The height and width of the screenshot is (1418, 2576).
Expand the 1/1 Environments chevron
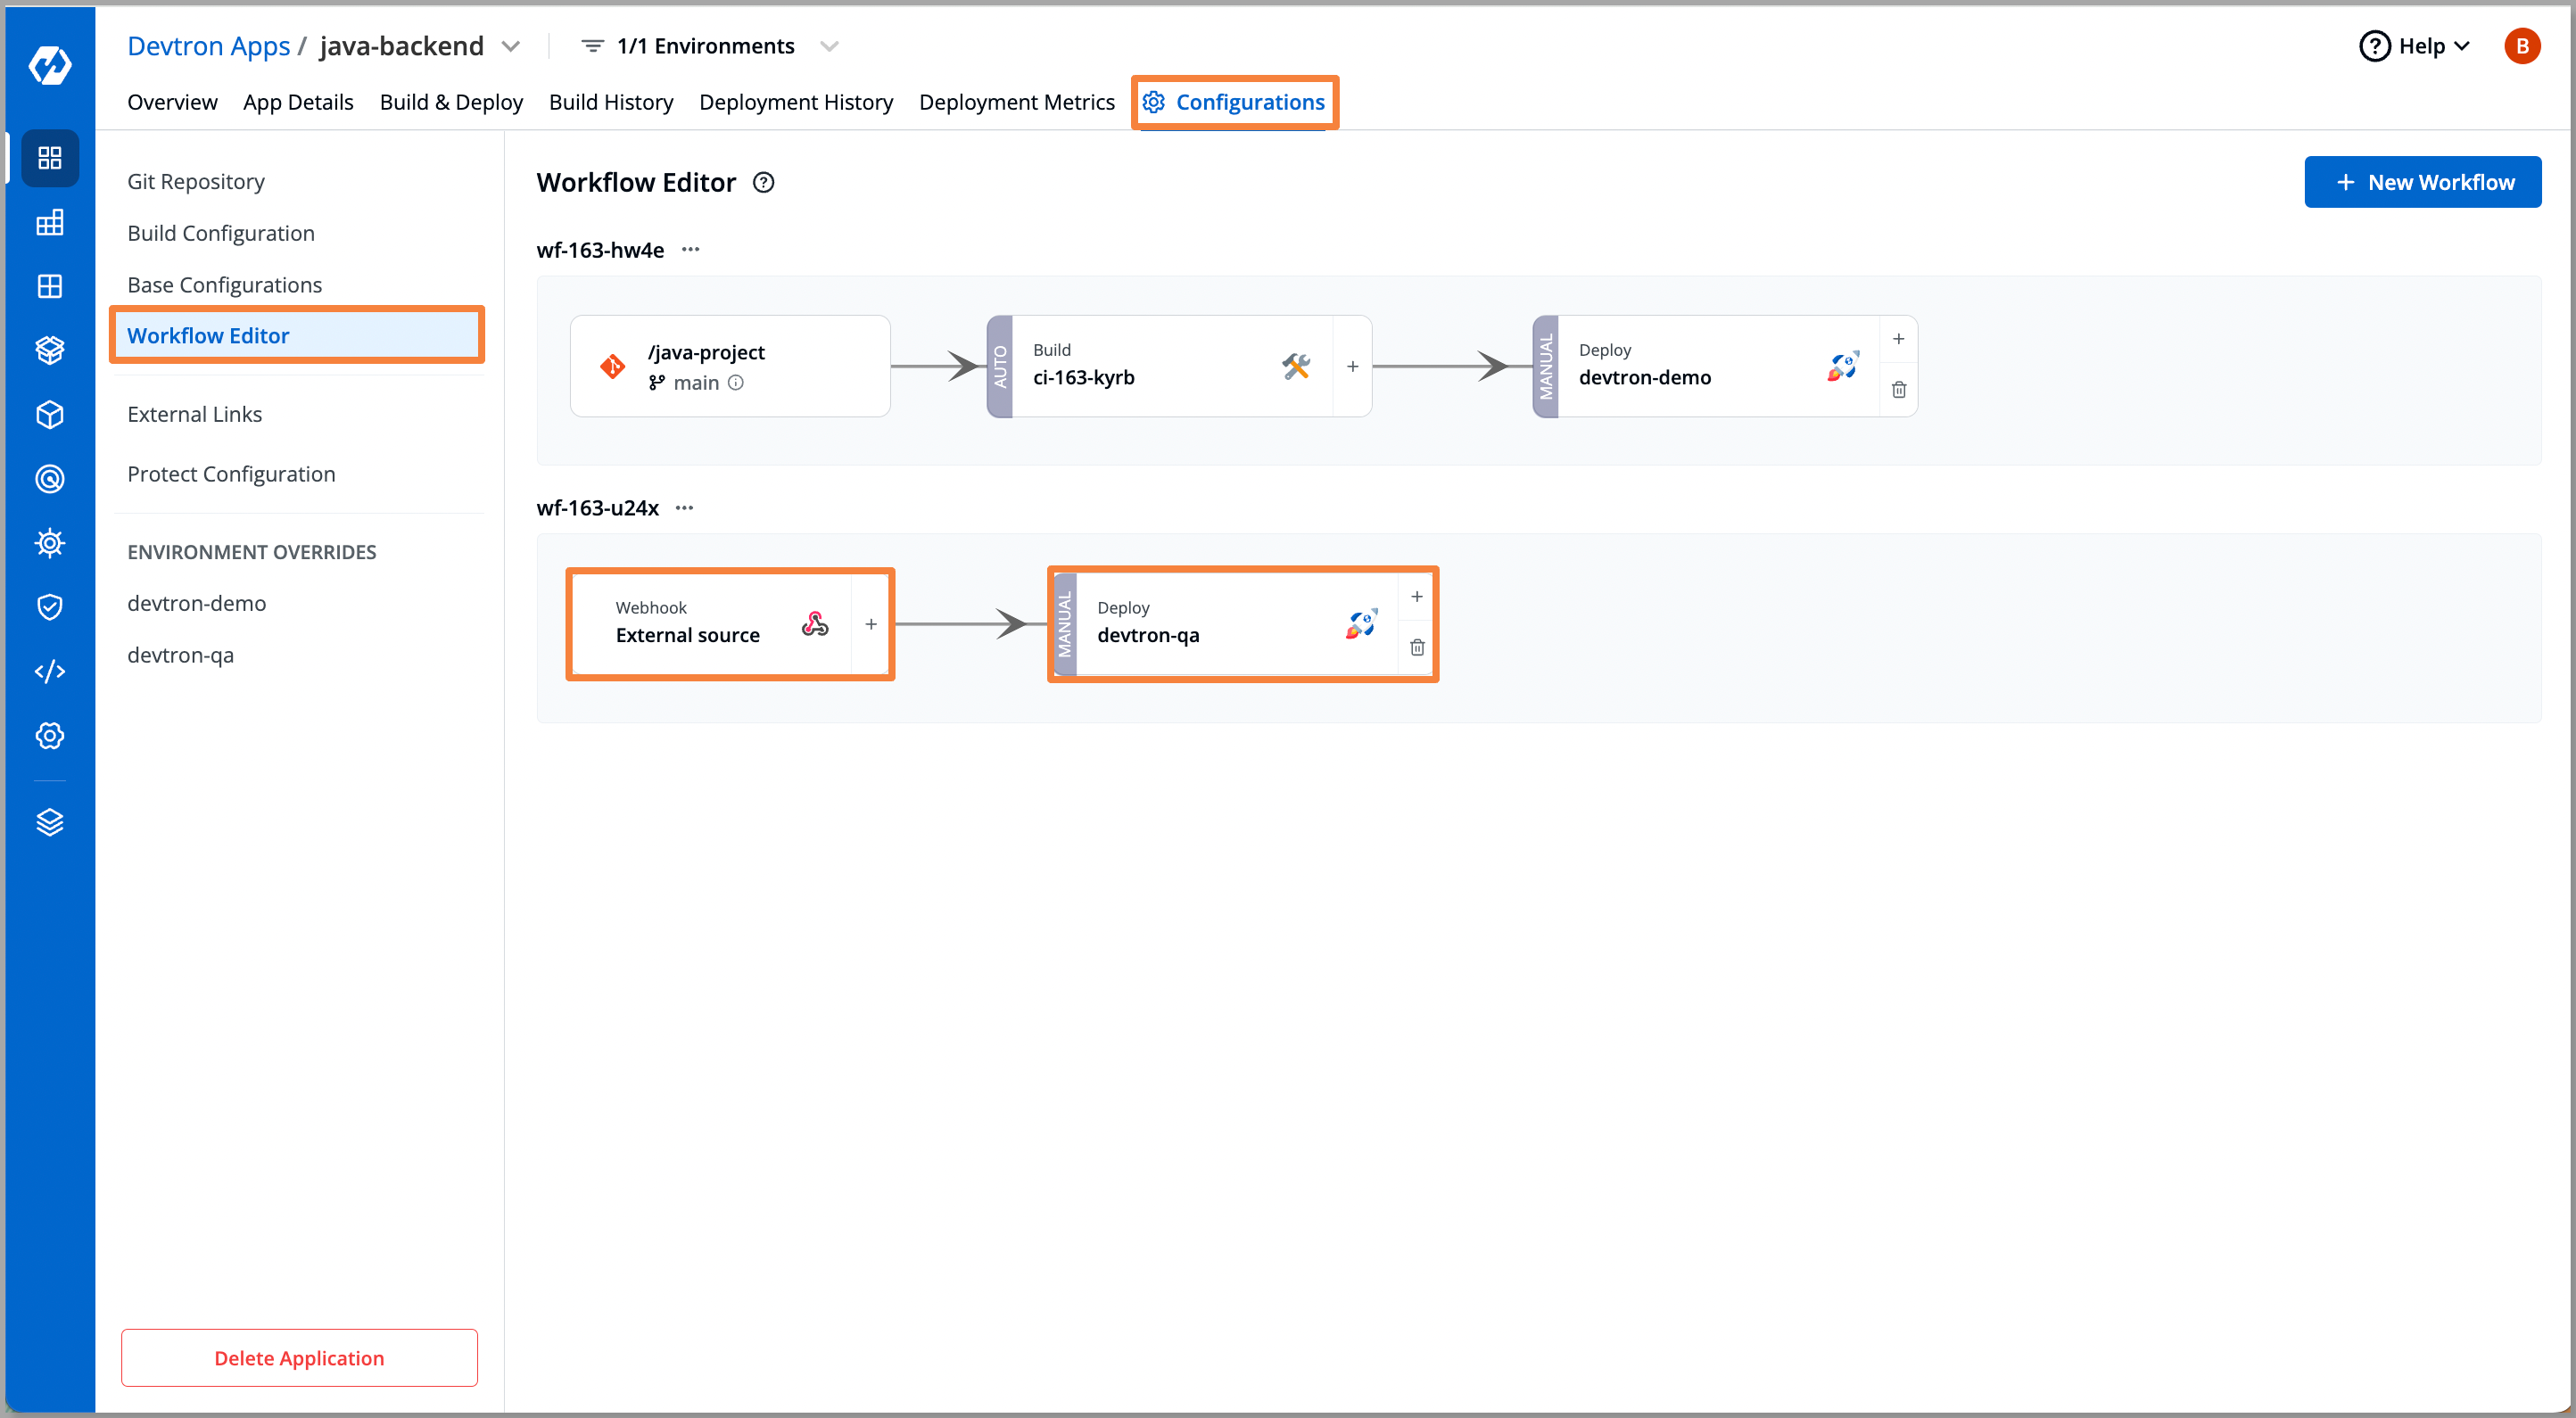click(829, 46)
